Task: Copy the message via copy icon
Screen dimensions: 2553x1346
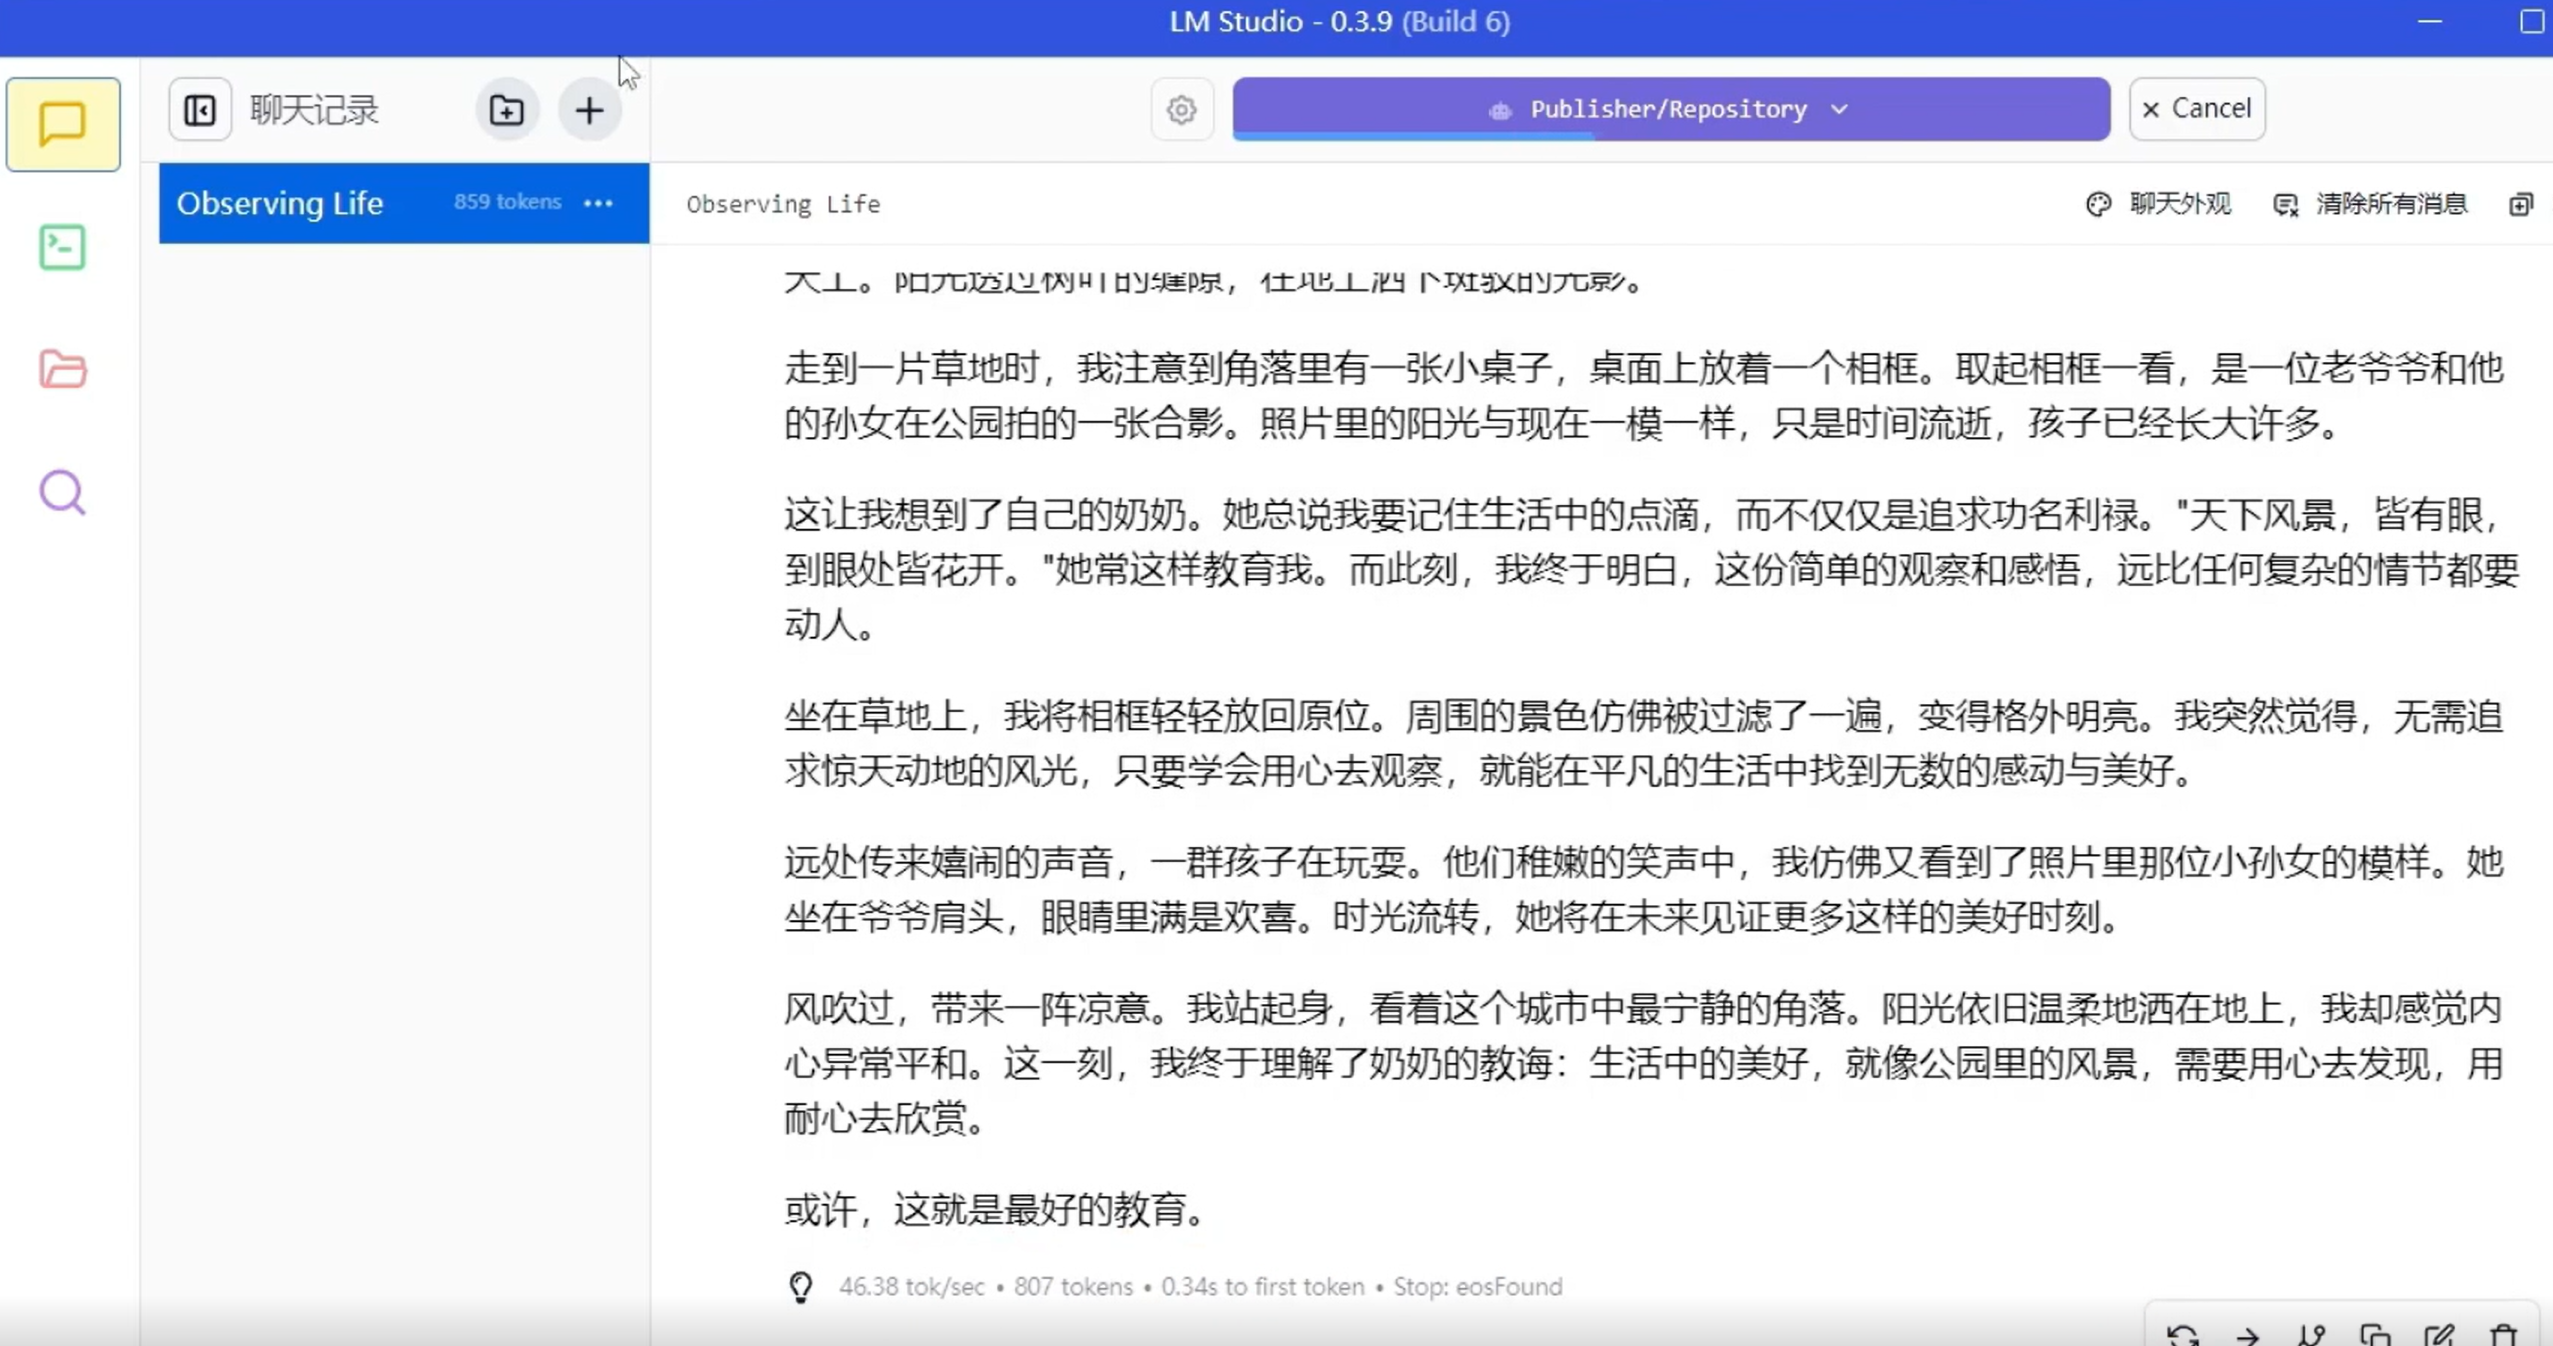Action: click(2375, 1335)
